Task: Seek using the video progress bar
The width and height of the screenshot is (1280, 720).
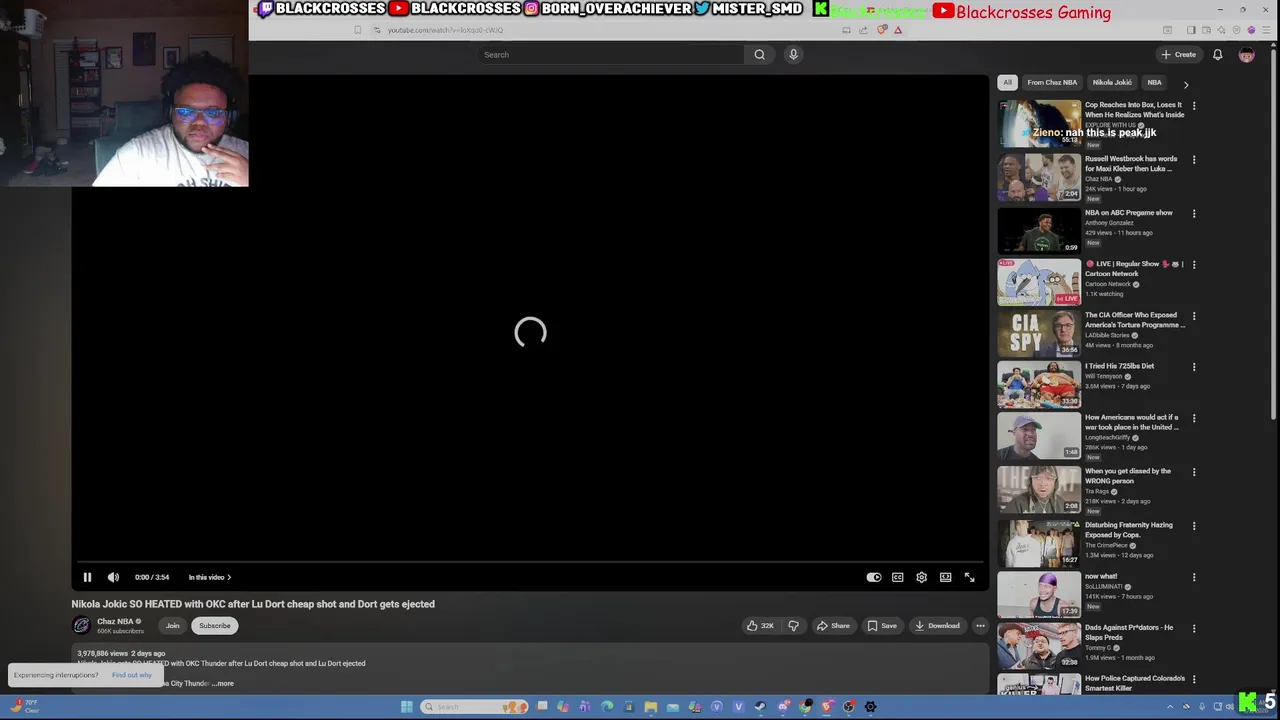Action: click(530, 562)
